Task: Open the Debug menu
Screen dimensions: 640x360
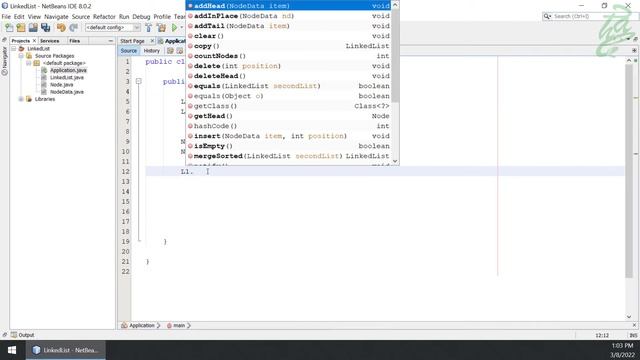Action: pos(141,17)
